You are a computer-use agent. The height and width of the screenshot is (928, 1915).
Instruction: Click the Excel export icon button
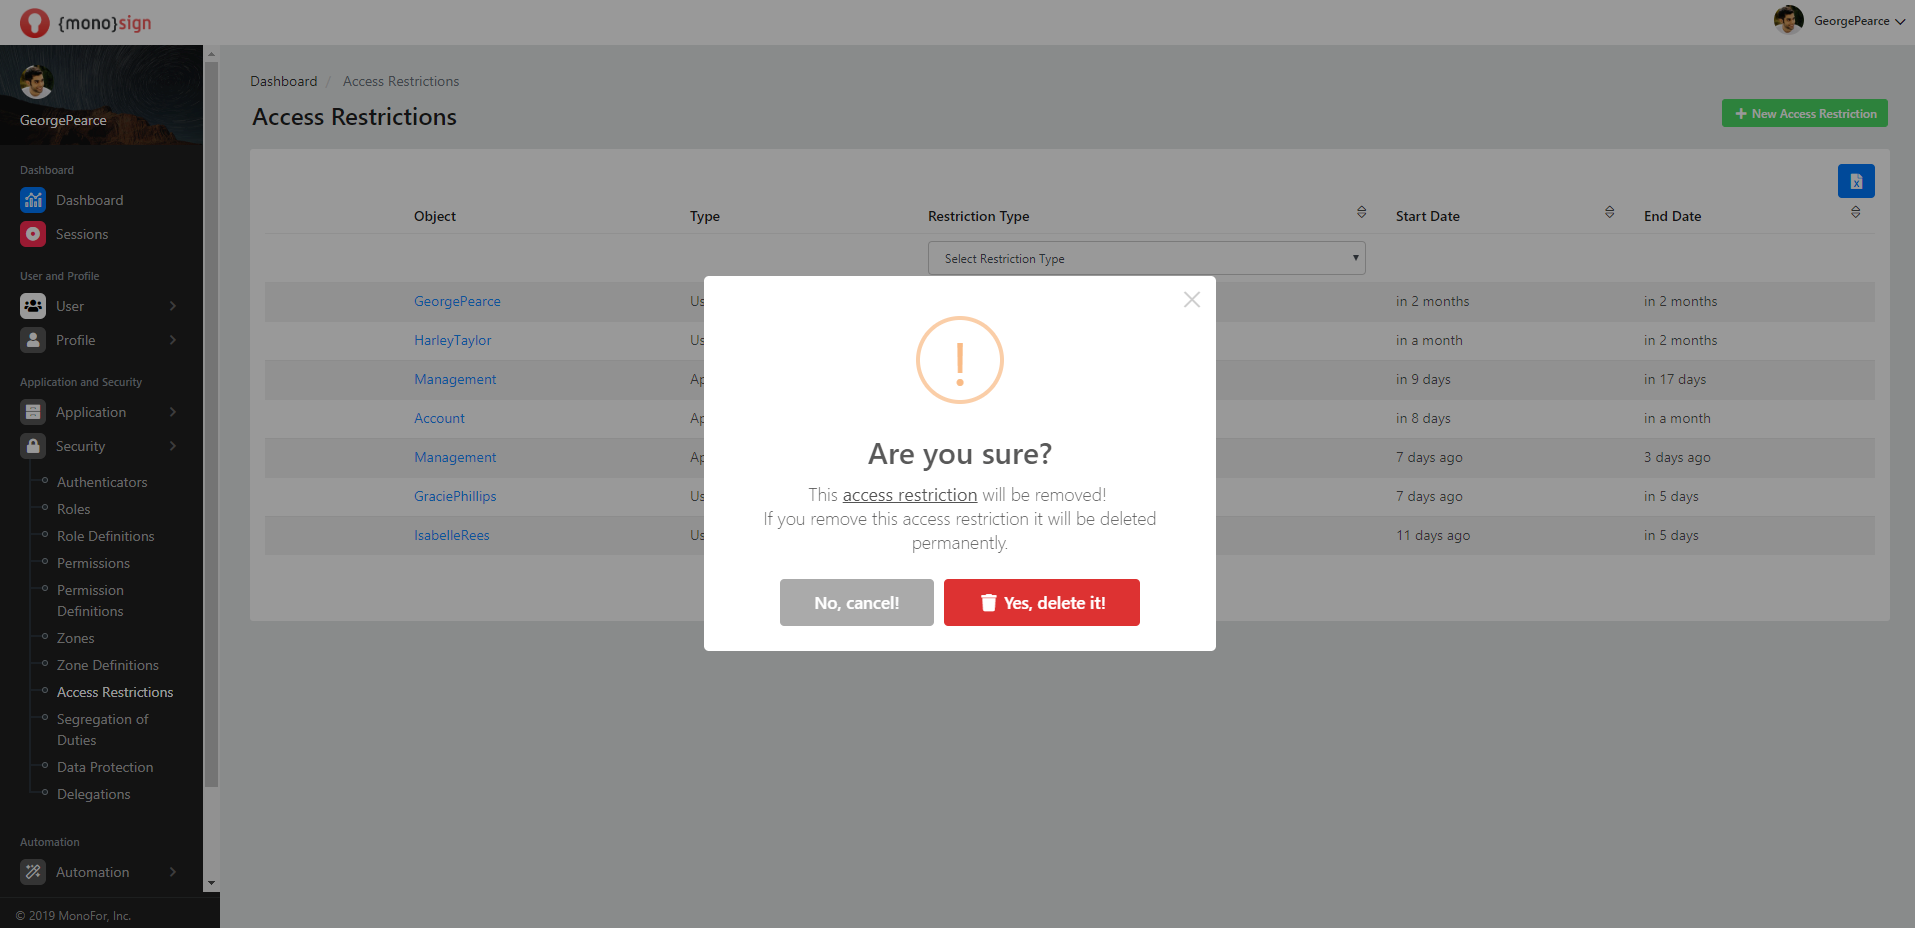point(1855,181)
